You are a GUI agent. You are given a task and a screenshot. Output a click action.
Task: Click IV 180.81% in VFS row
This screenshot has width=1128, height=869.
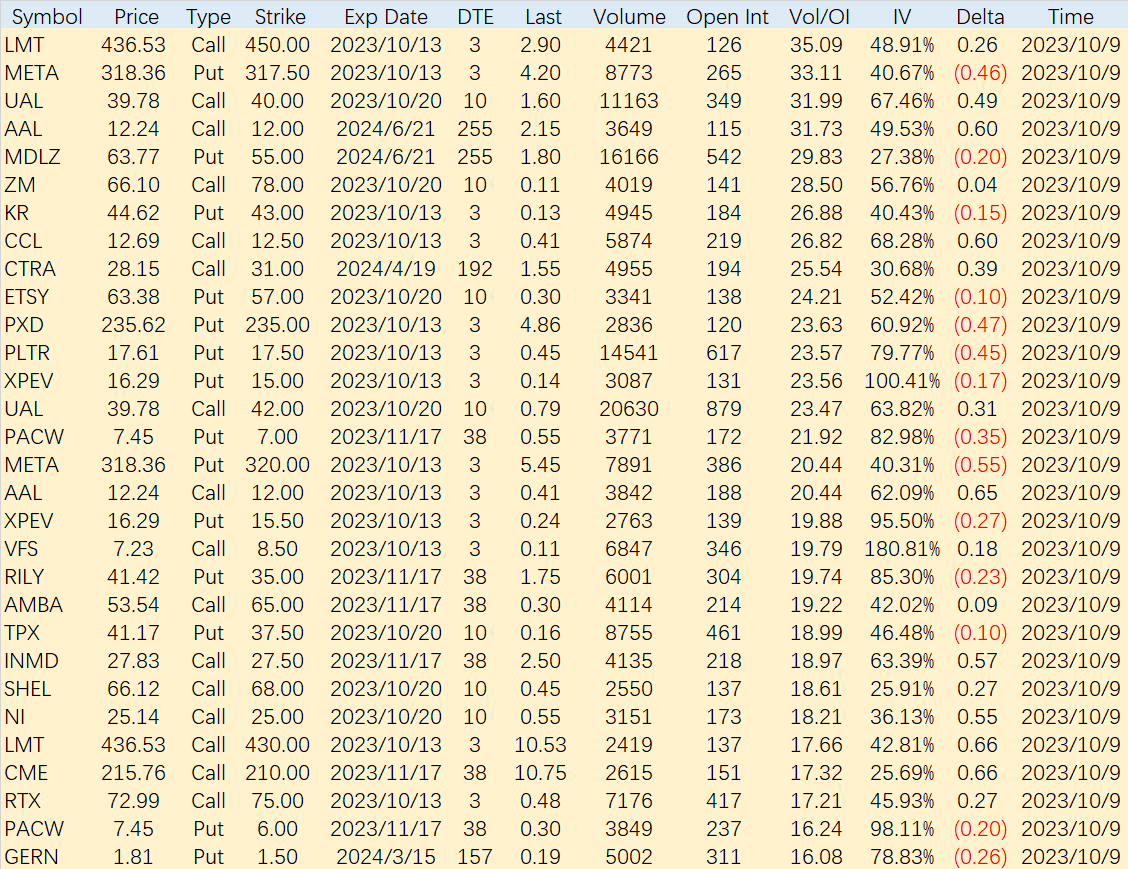pyautogui.click(x=902, y=549)
